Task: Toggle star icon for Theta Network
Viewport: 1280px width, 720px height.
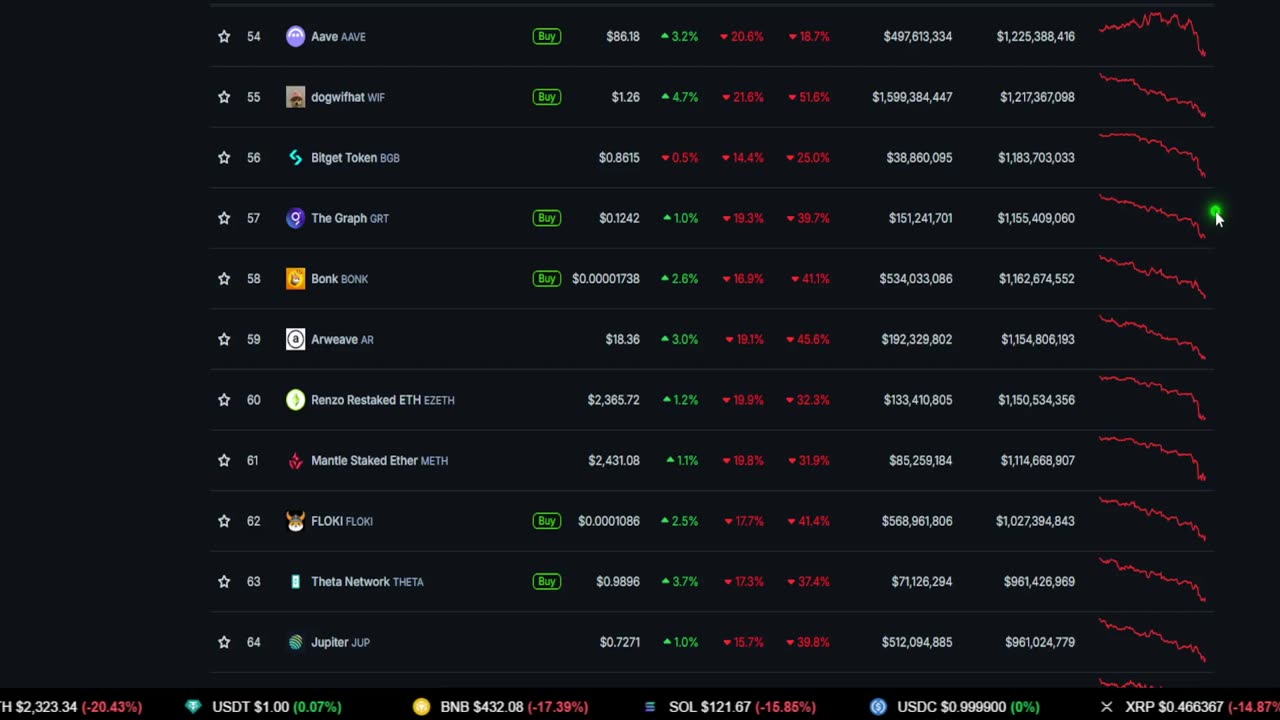Action: click(224, 581)
